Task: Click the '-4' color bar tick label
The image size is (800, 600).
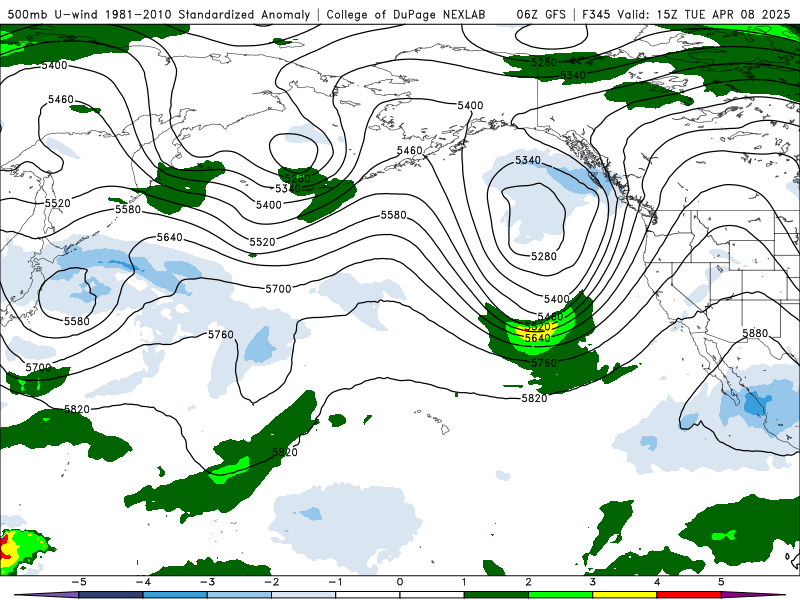Action: [143, 582]
